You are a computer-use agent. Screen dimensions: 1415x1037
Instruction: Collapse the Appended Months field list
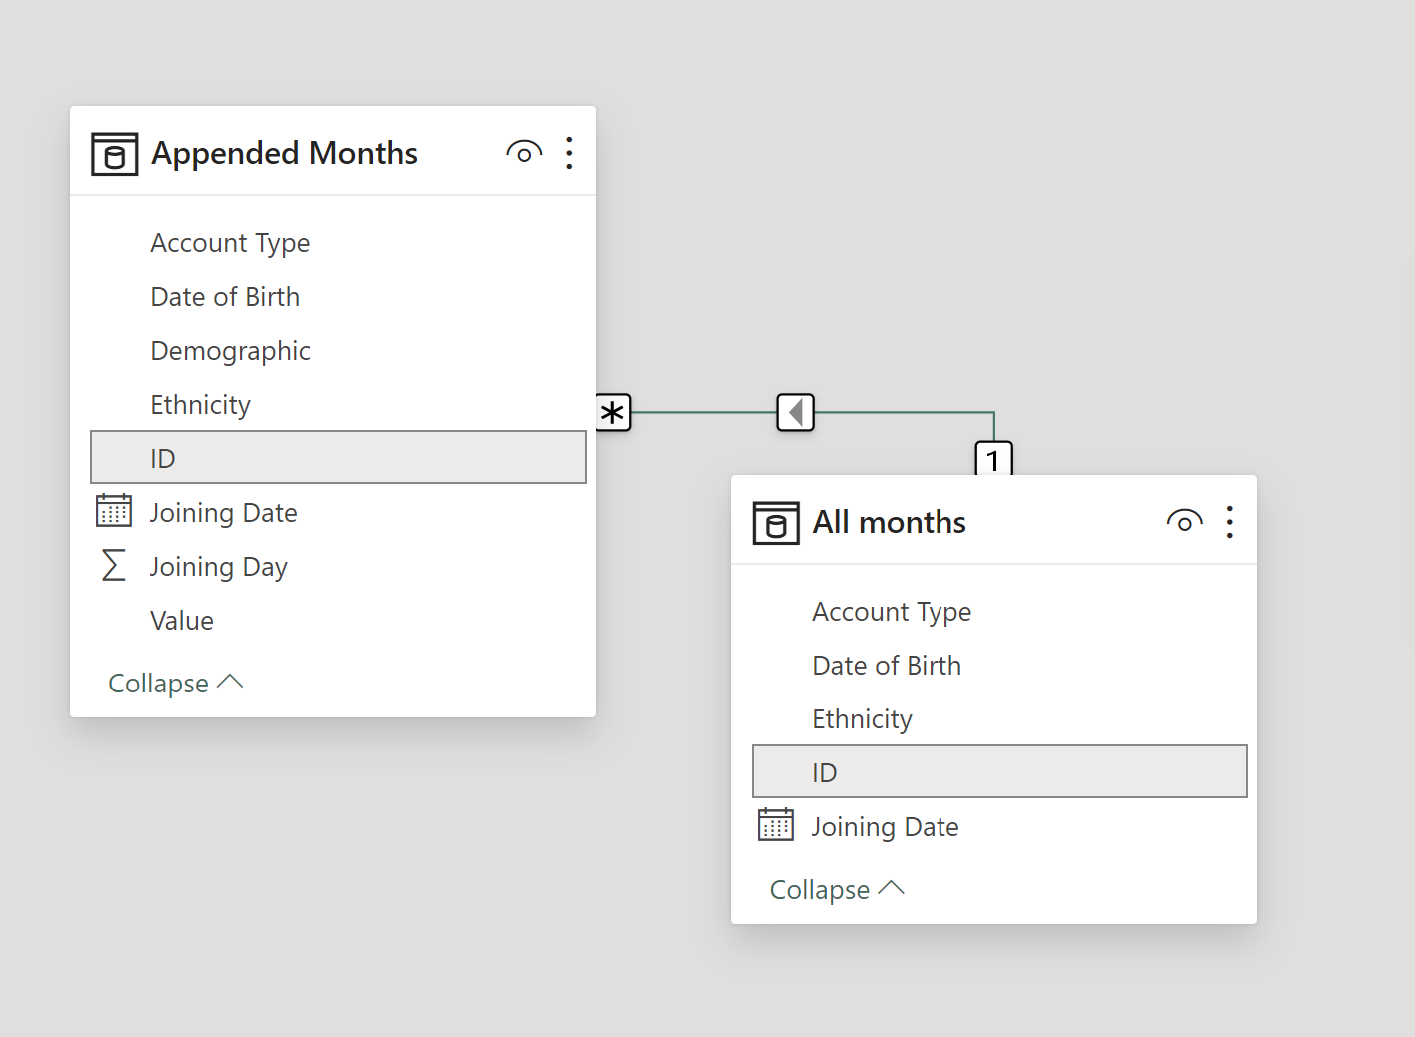175,683
